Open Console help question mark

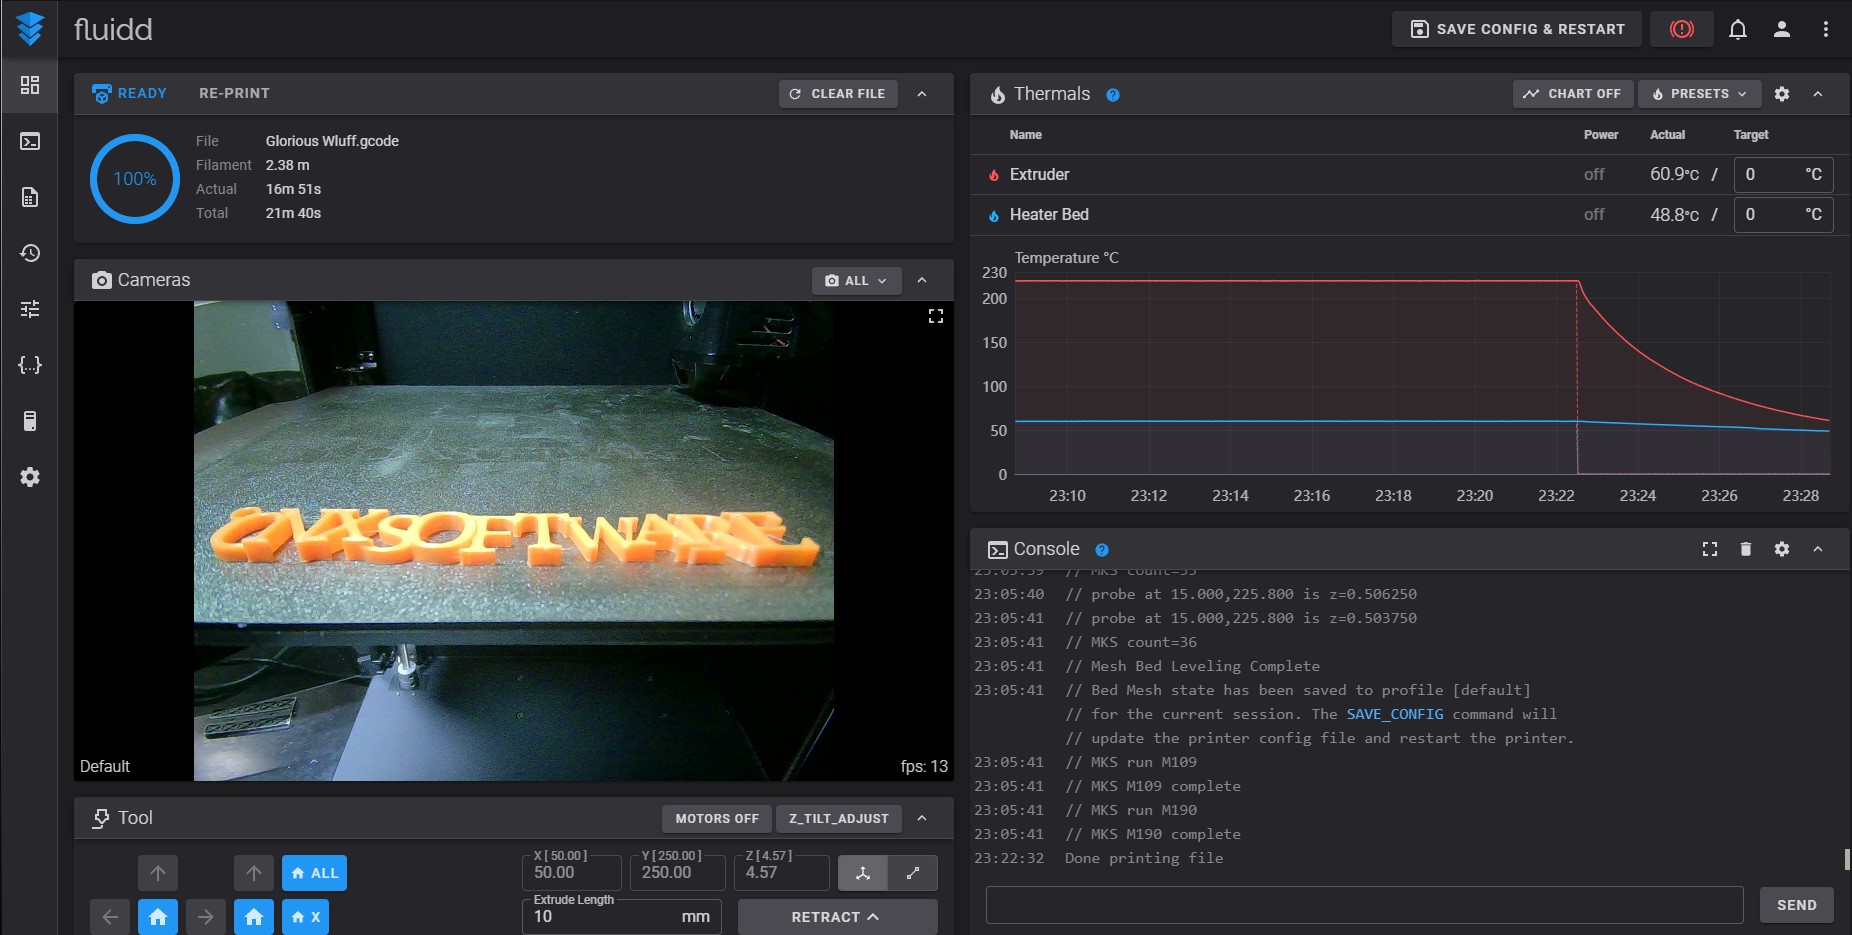(x=1102, y=550)
